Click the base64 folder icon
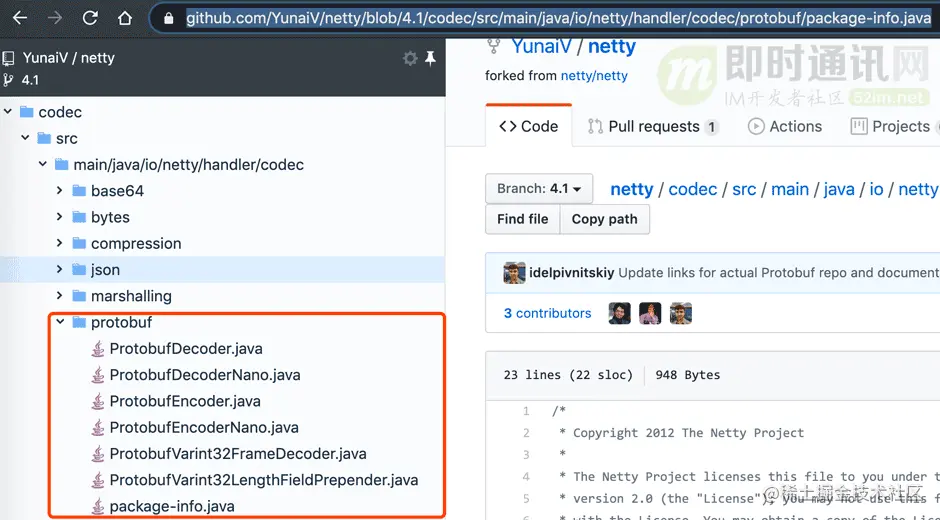Screen dimensions: 940x520 click(x=79, y=191)
